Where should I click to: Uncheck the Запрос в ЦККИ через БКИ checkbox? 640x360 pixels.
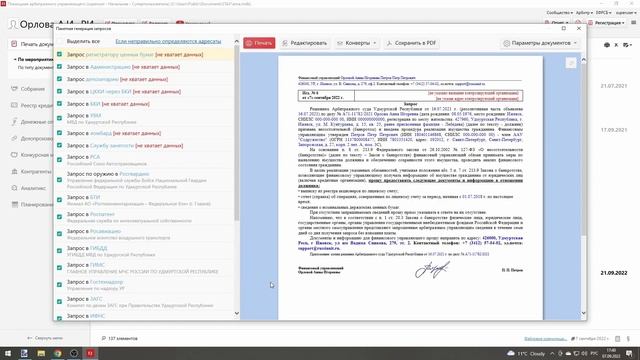click(x=60, y=91)
